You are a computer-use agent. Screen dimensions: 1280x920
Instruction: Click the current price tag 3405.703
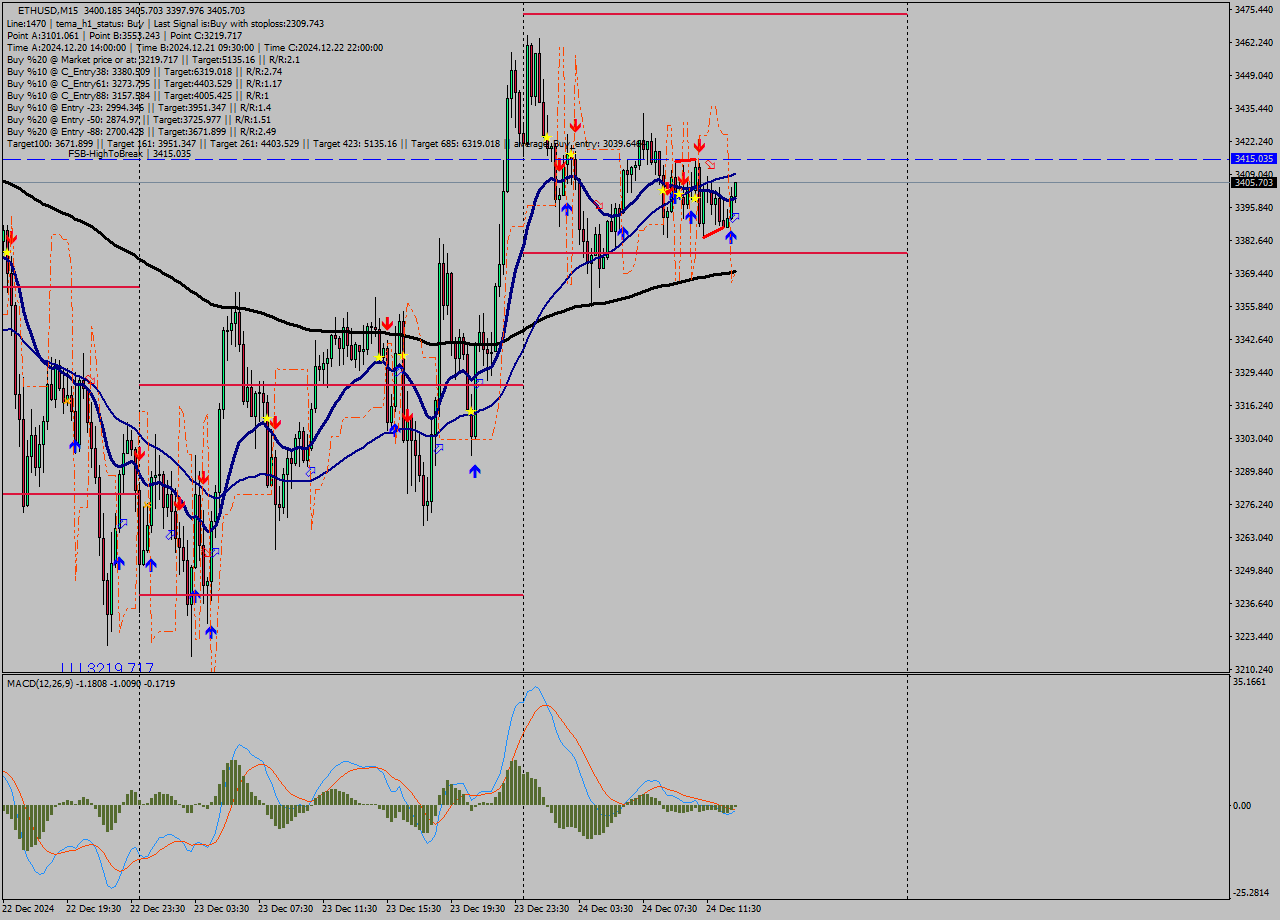(1254, 182)
